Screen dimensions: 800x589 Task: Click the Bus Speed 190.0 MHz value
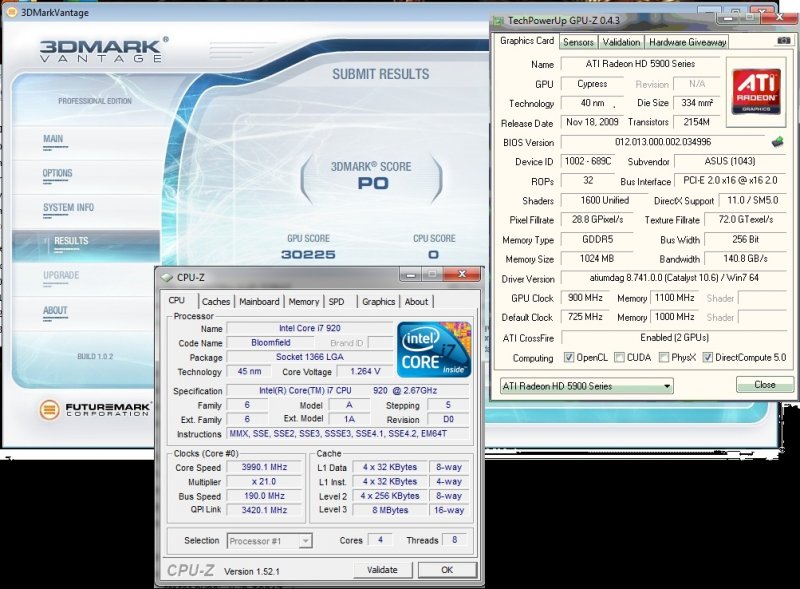pyautogui.click(x=264, y=496)
